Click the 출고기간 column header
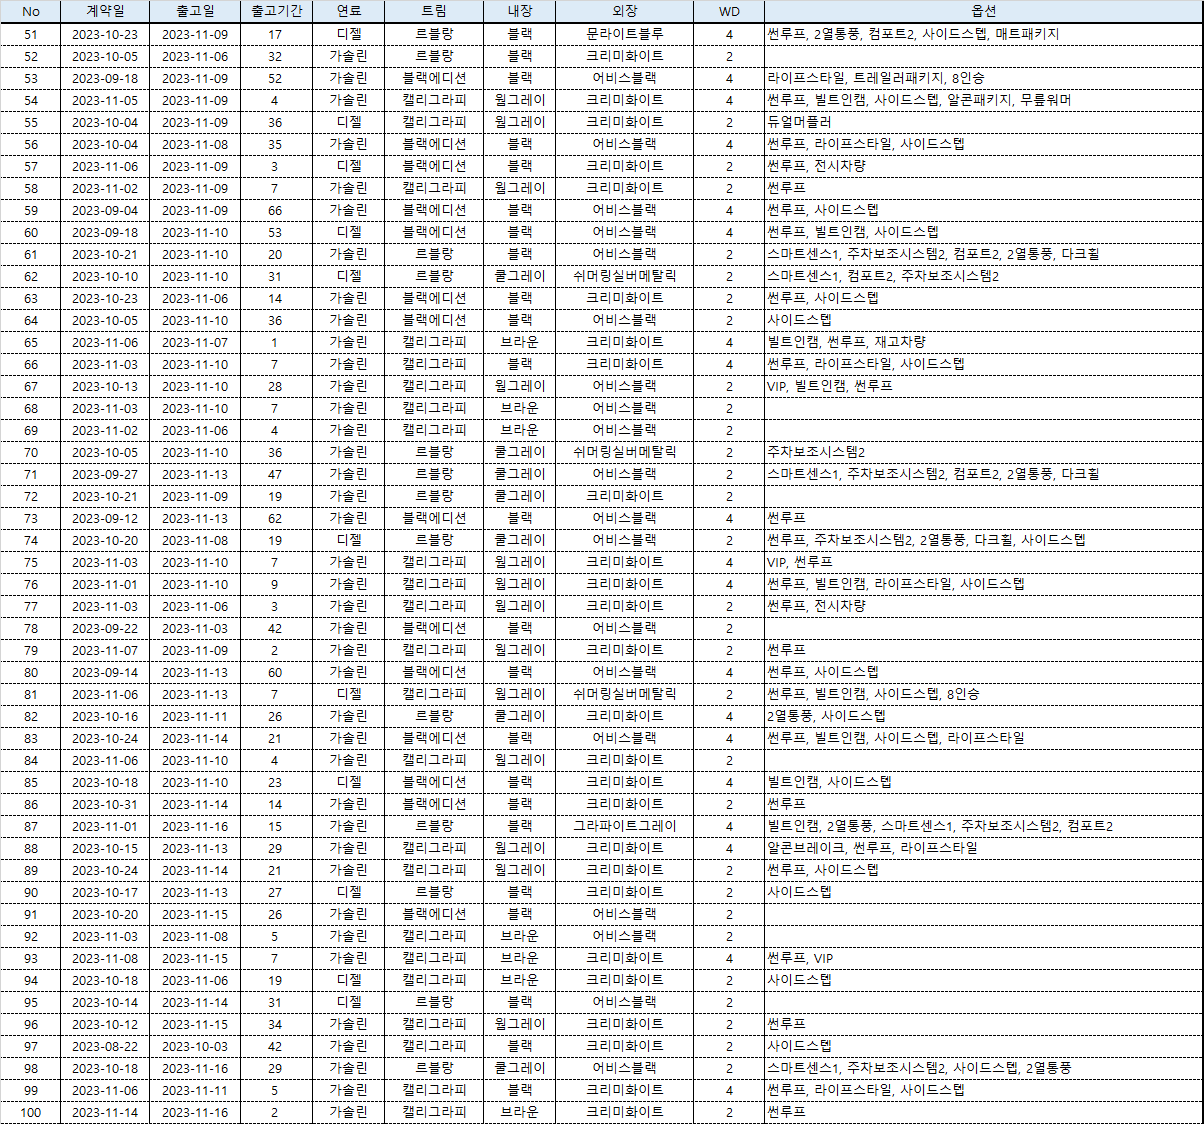Viewport: 1204px width, 1124px height. click(276, 12)
